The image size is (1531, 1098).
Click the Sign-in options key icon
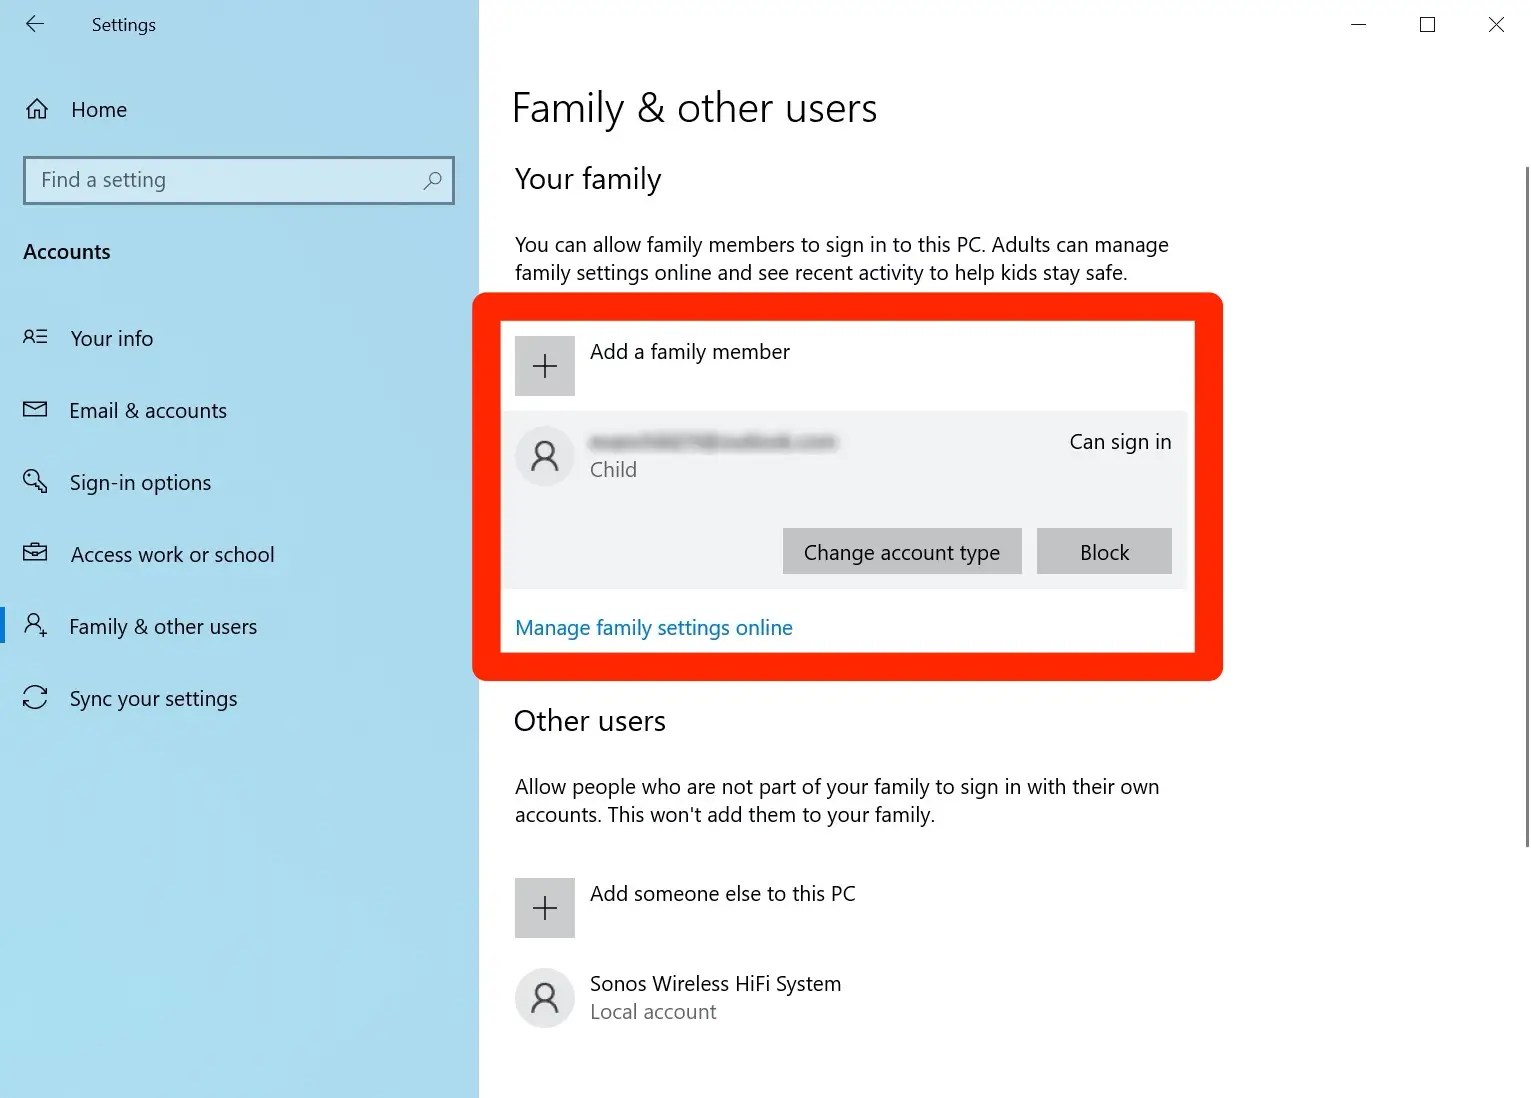[35, 481]
